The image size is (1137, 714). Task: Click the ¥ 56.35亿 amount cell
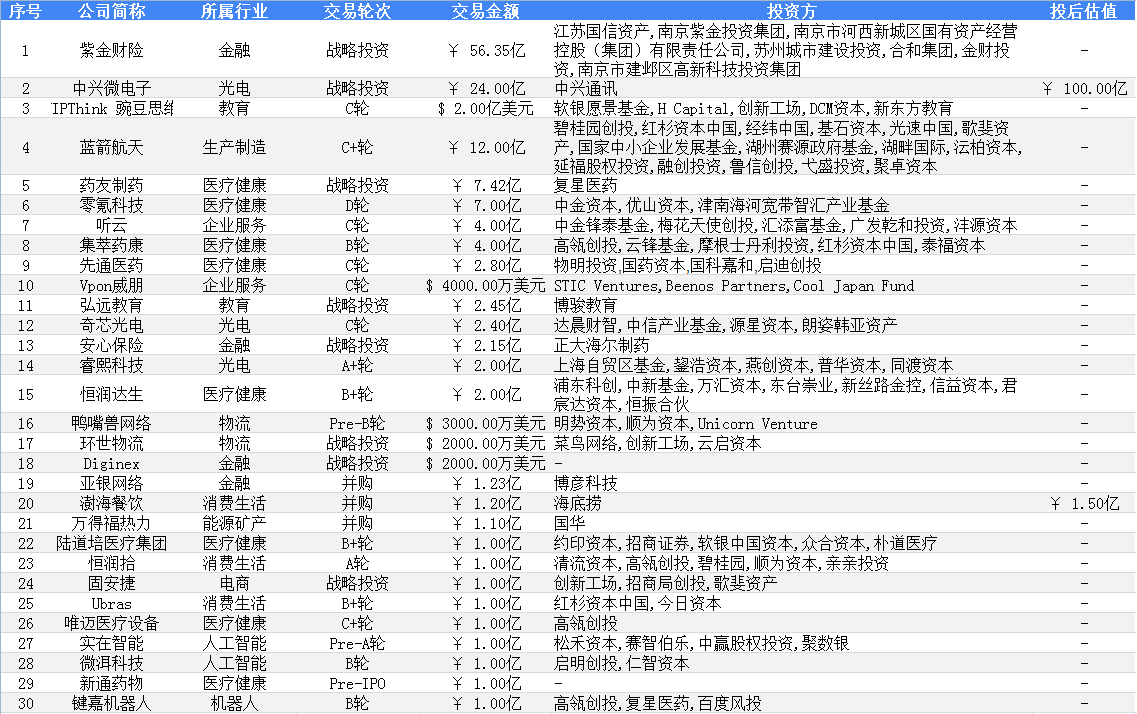[x=487, y=50]
